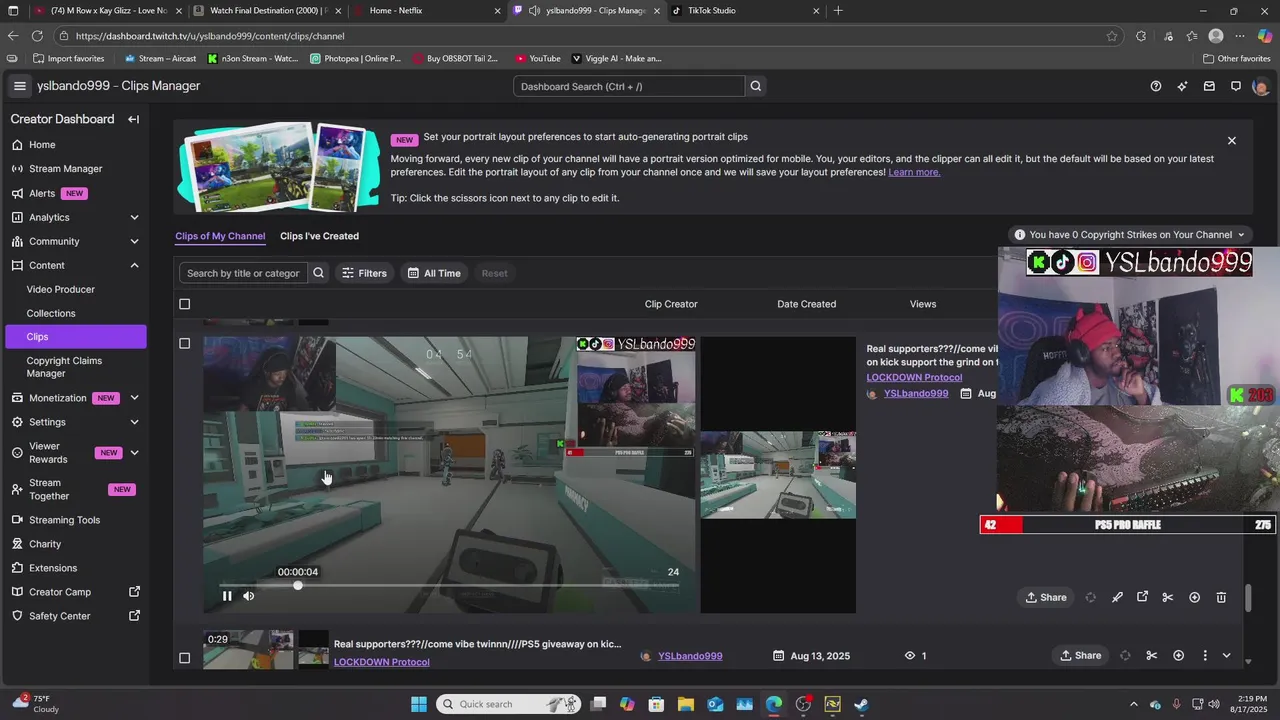Viewport: 1280px width, 720px height.
Task: Click the circle-plus icon on expanded clip
Action: coord(1194,597)
